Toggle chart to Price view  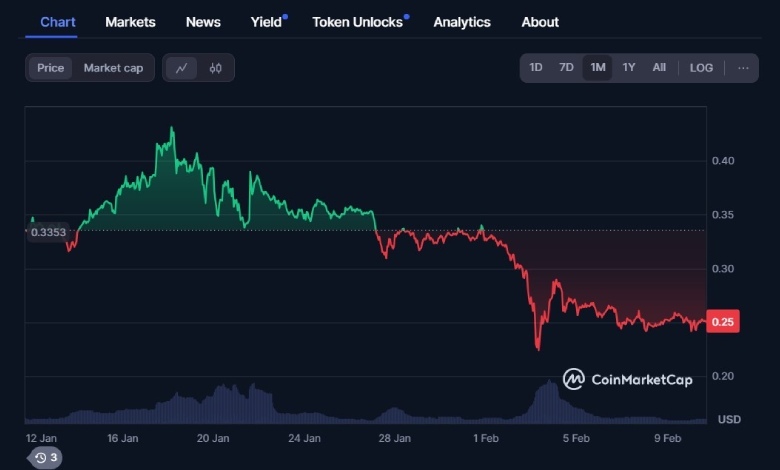click(50, 68)
